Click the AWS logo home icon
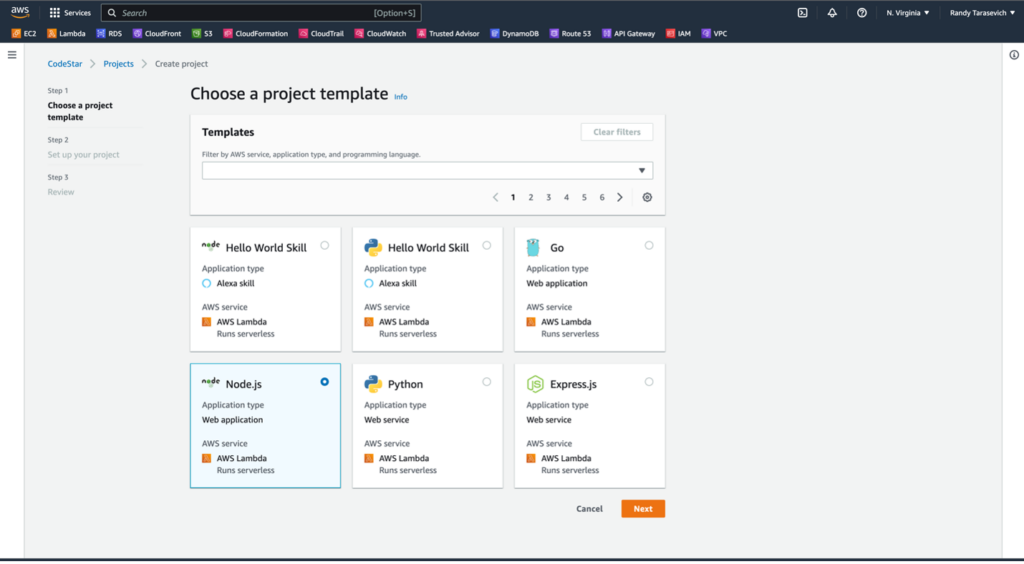Viewport: 1024px width, 564px height. pyautogui.click(x=20, y=12)
